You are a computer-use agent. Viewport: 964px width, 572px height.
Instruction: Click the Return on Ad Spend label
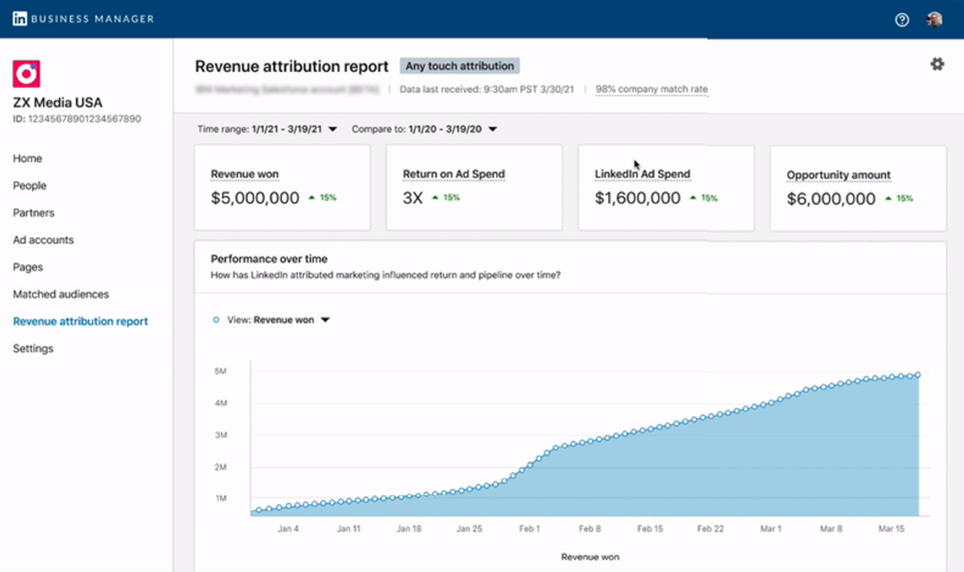454,174
